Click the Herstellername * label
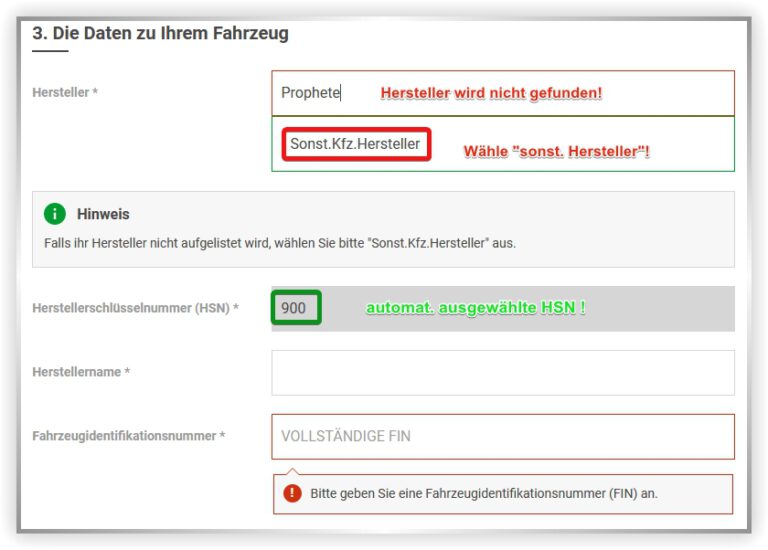This screenshot has width=768, height=550. click(x=81, y=372)
